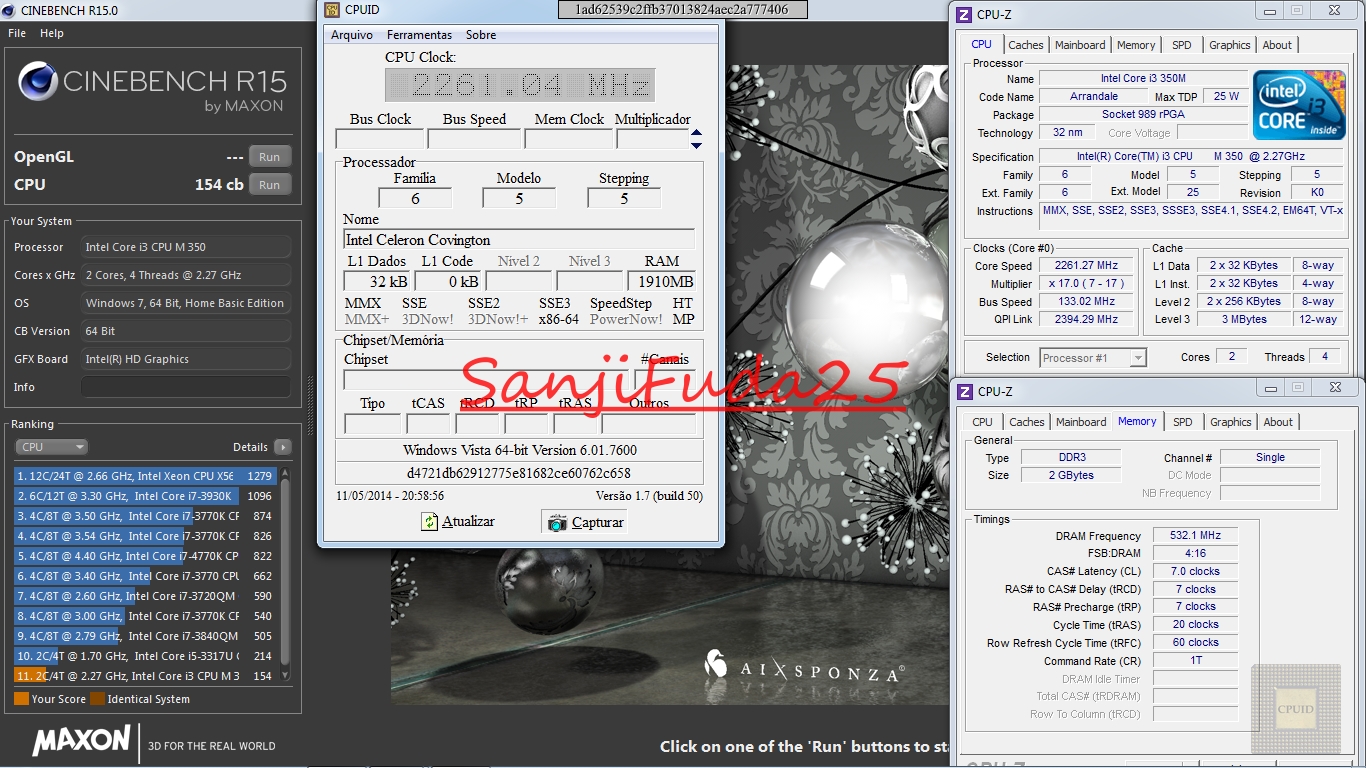Select ranking entry Core i7-3720QM 590
Screen dimensions: 1366x768
click(x=145, y=596)
